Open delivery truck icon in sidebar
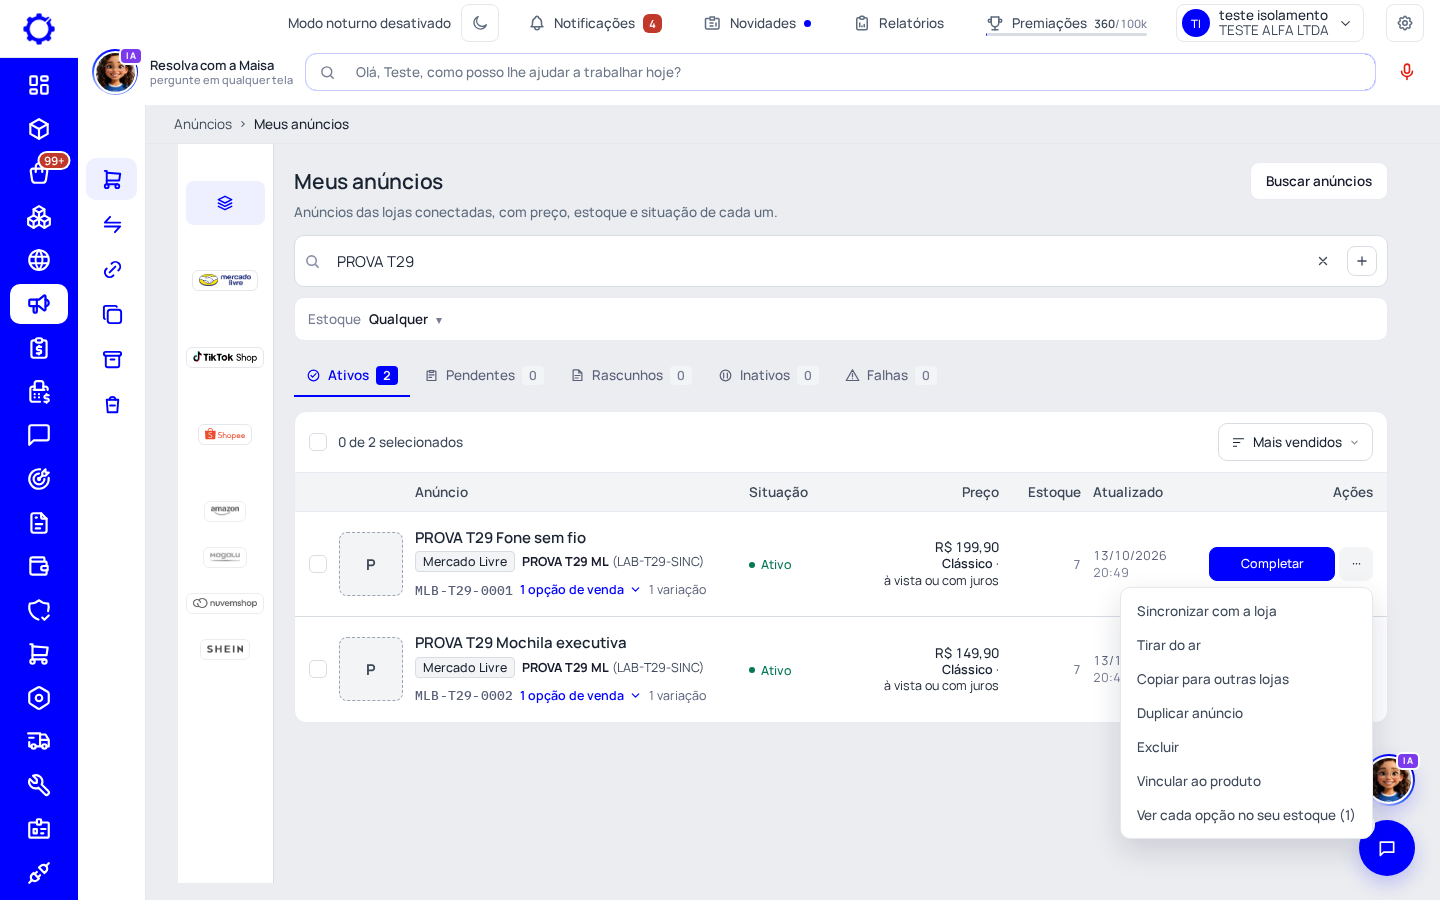 coord(39,741)
